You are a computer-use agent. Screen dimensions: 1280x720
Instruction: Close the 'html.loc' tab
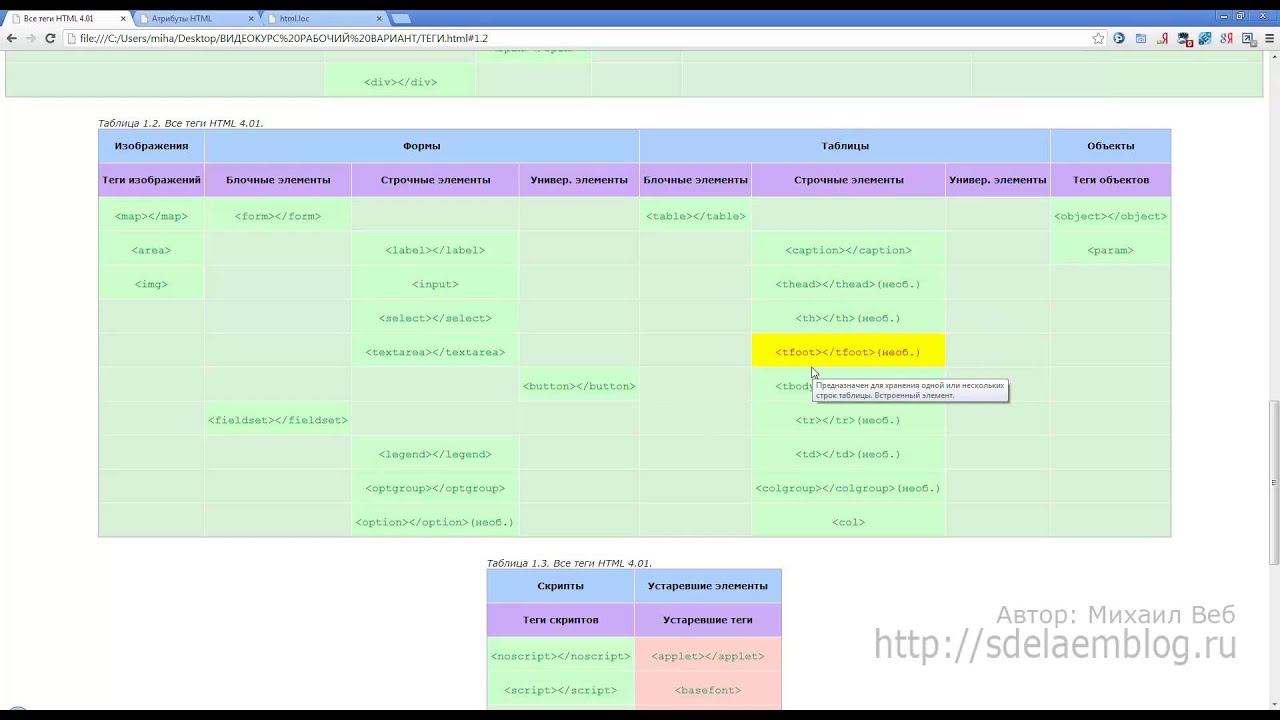[379, 18]
